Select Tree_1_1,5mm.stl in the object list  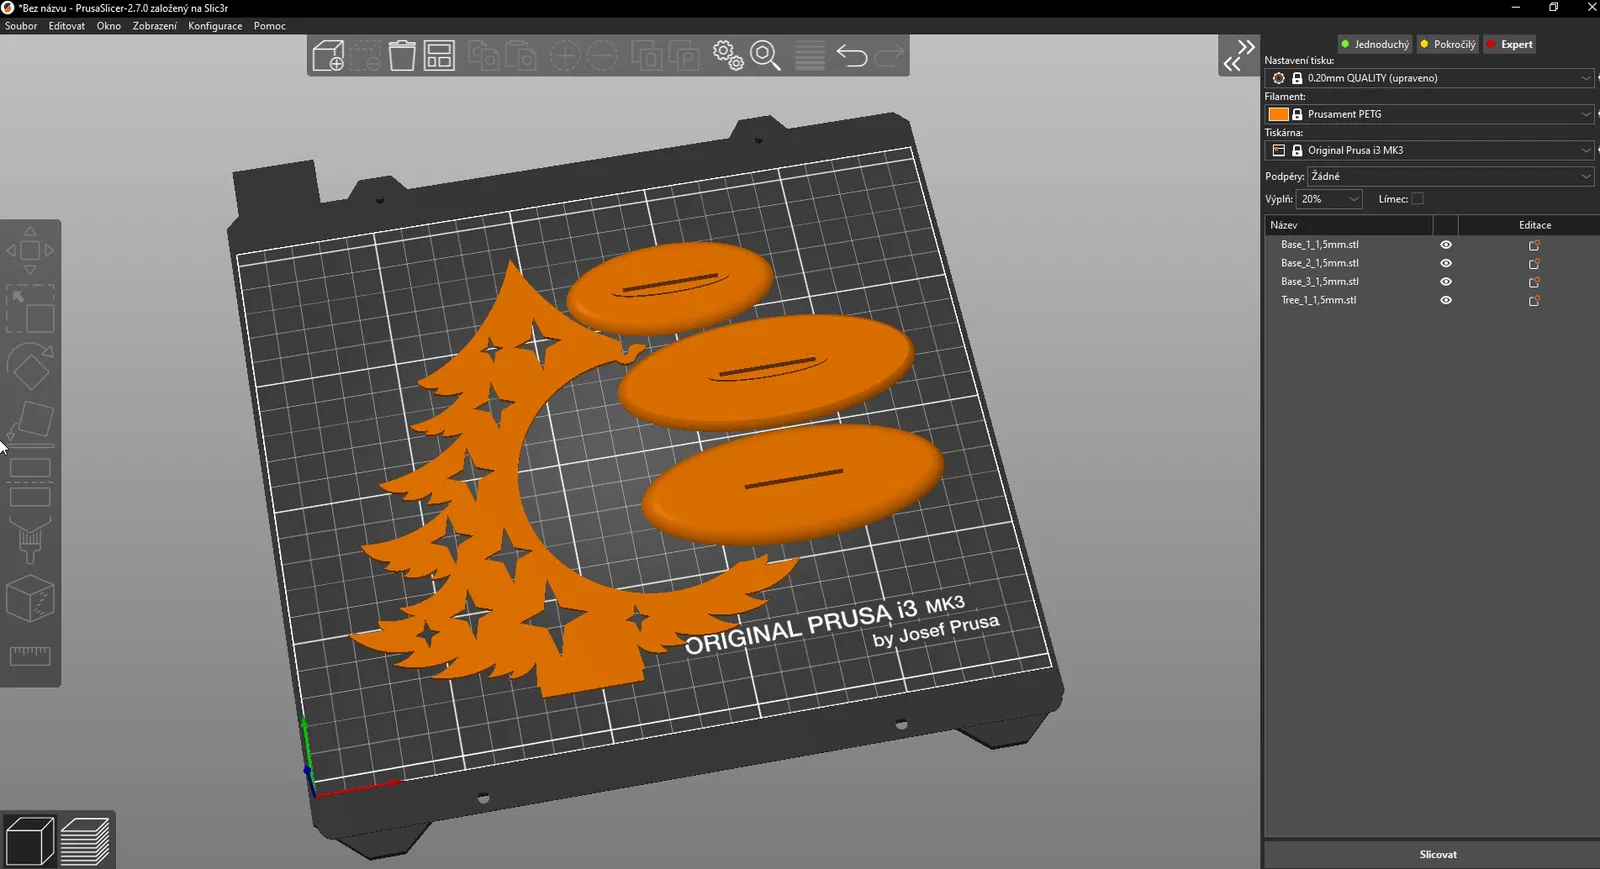pyautogui.click(x=1319, y=300)
